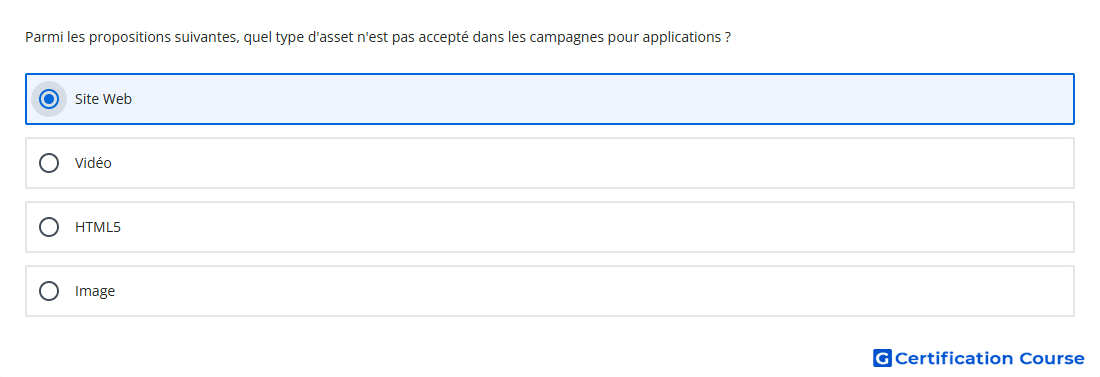
Task: Click the HTML5 answer label
Action: click(x=98, y=227)
